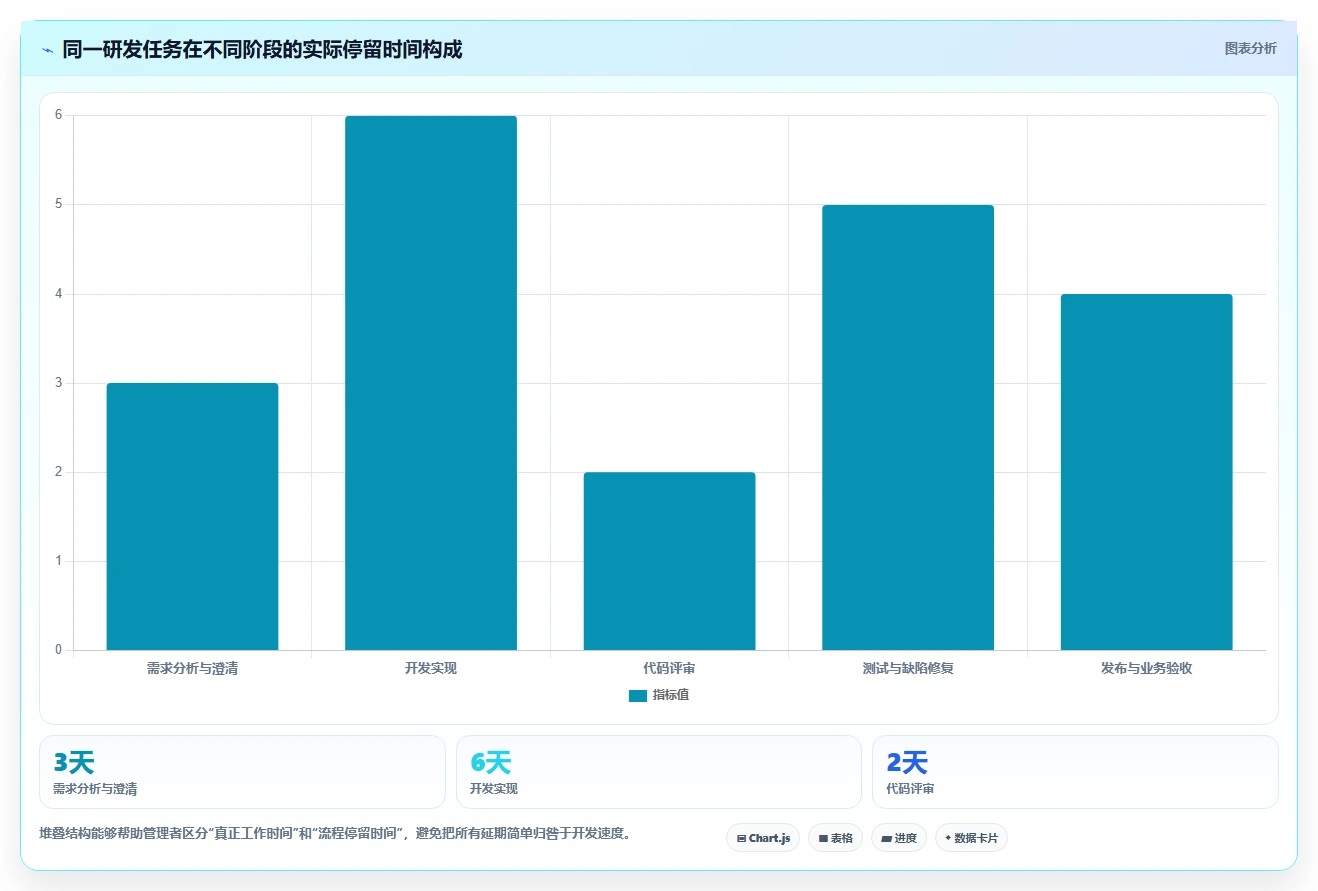Click y-axis value 4
Image resolution: width=1318 pixels, height=891 pixels.
point(59,294)
